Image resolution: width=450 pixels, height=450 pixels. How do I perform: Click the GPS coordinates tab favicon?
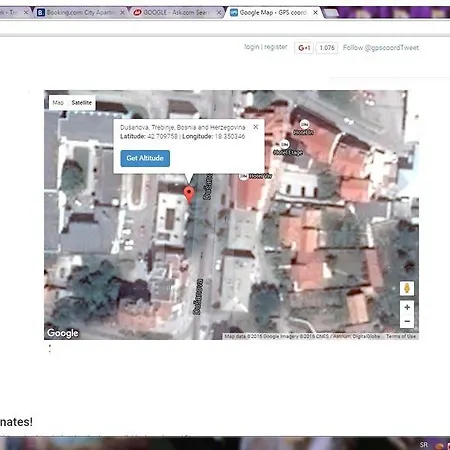pos(234,13)
